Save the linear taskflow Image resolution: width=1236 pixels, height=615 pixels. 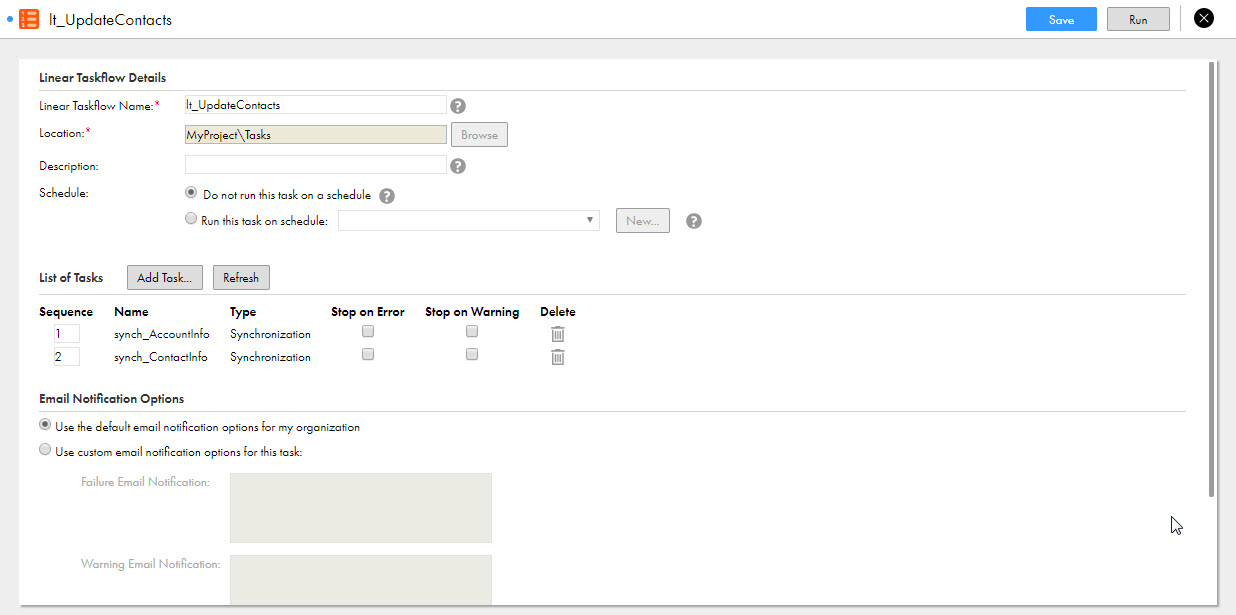1061,19
